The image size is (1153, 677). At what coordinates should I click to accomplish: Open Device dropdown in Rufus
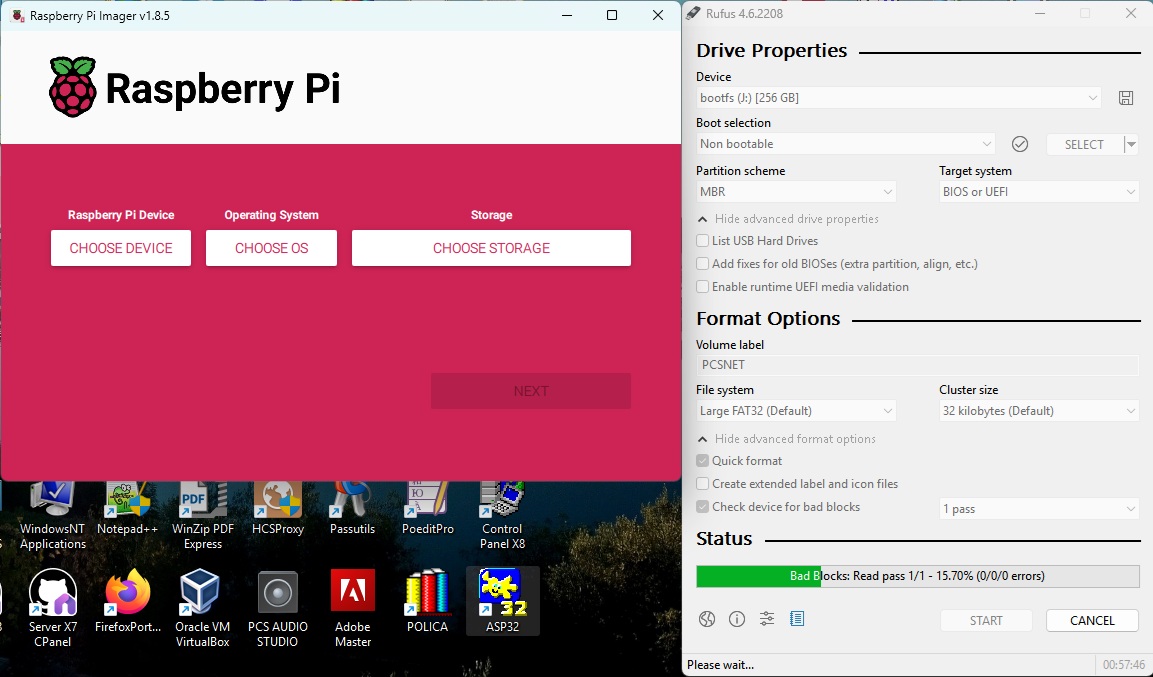point(899,98)
